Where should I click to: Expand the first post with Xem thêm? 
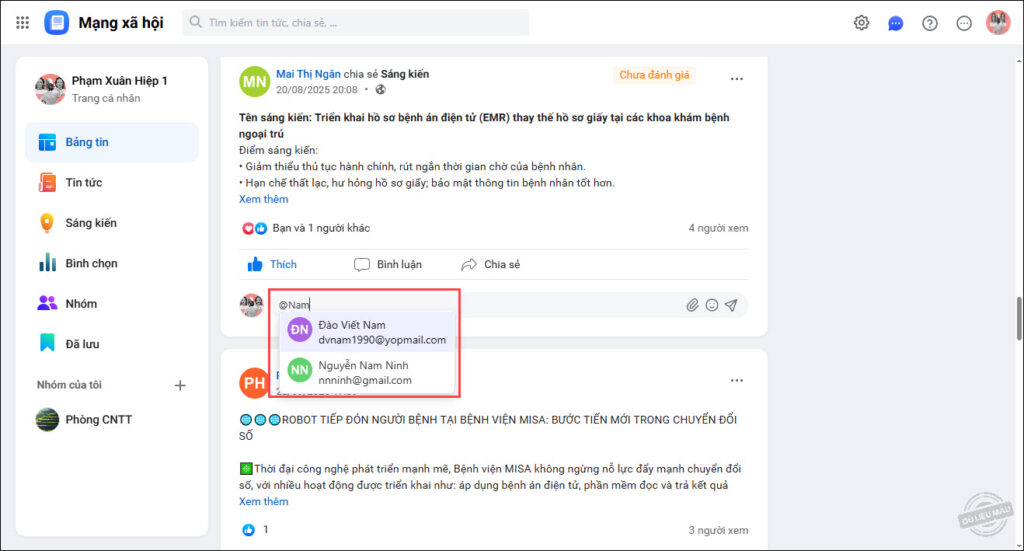coord(264,199)
